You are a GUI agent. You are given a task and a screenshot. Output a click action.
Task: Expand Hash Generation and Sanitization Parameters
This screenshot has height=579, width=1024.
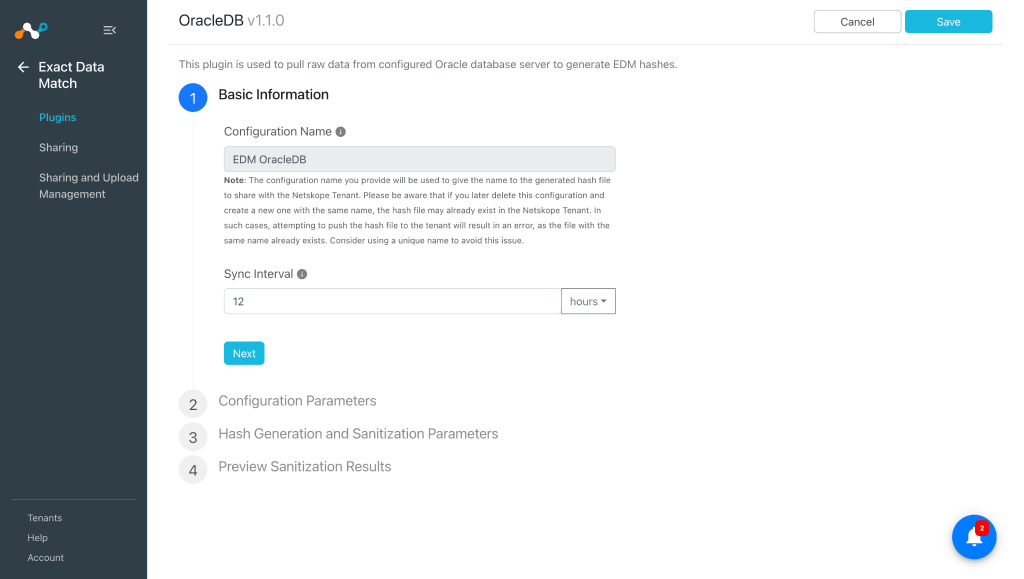(358, 434)
